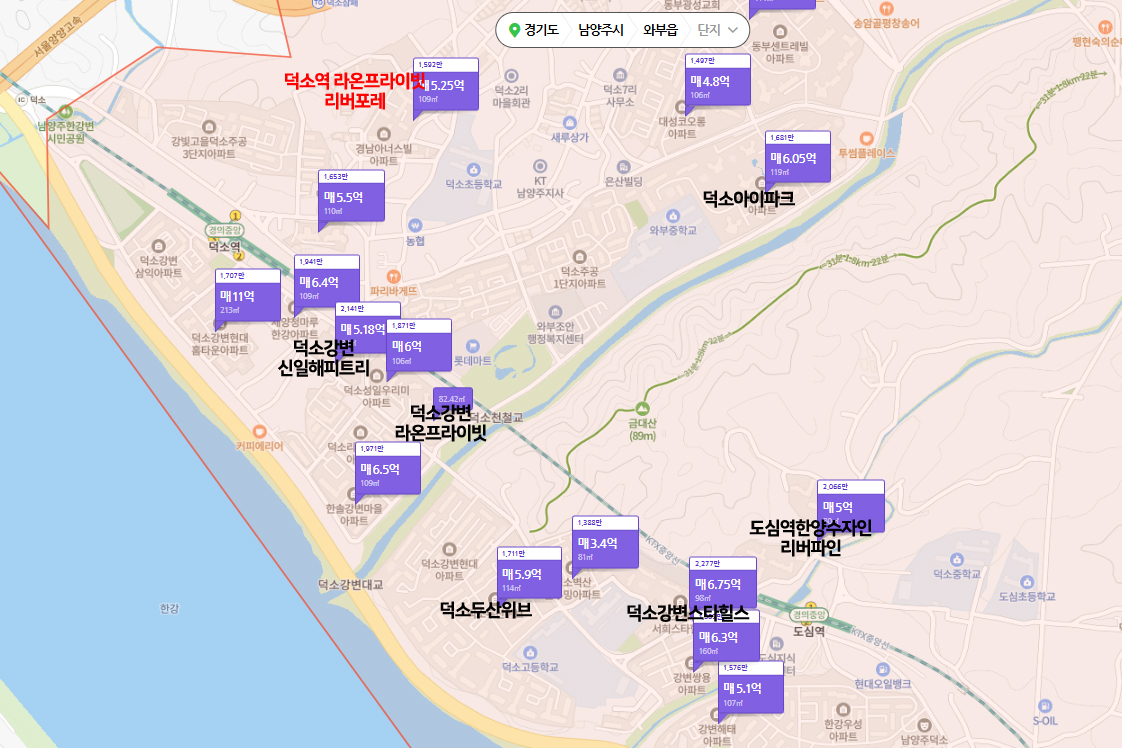Click the 현대오일뱅크 gas station icon

(882, 670)
